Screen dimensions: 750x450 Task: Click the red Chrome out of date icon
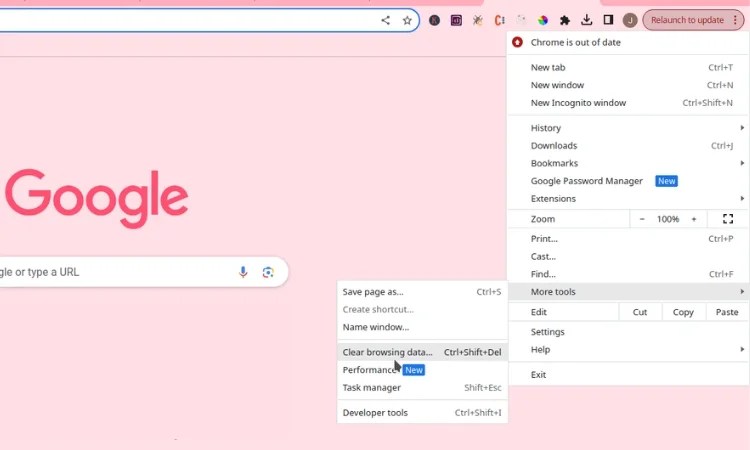click(517, 42)
